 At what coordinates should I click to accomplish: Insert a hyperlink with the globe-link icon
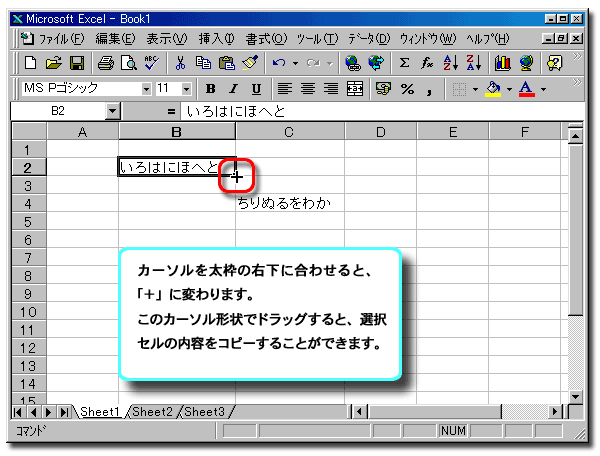coord(352,63)
